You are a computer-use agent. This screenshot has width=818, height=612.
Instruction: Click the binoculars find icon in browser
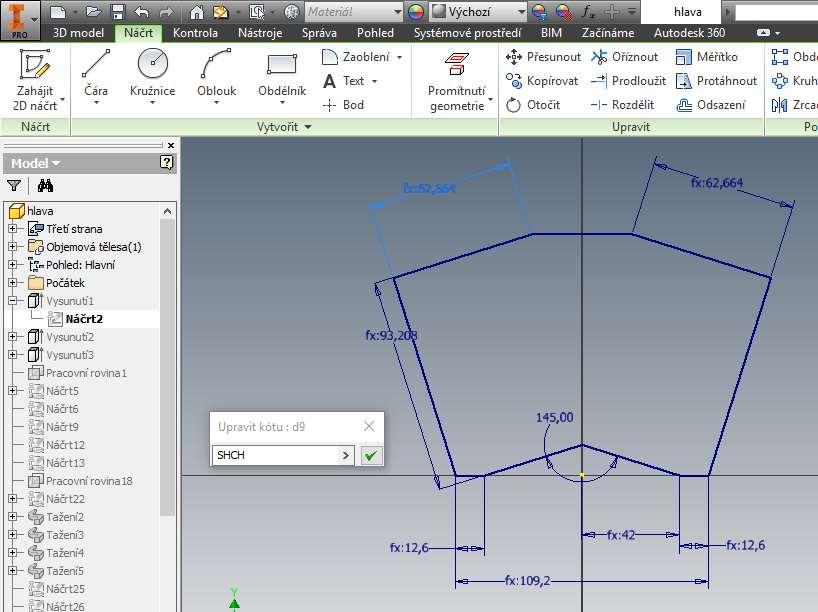pos(45,185)
